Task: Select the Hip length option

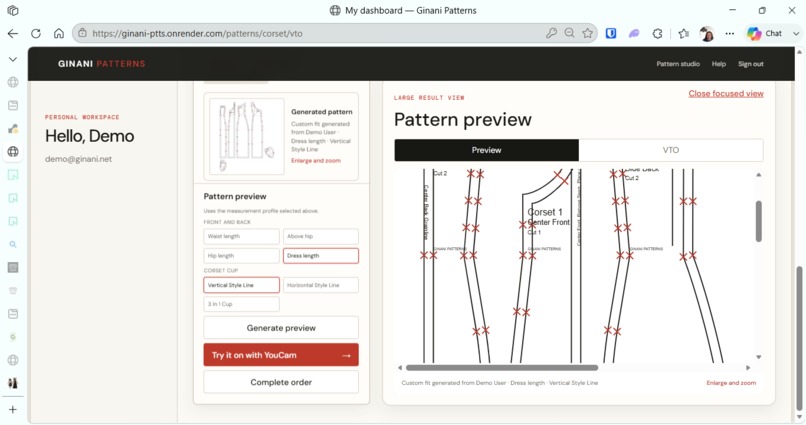Action: coord(241,256)
